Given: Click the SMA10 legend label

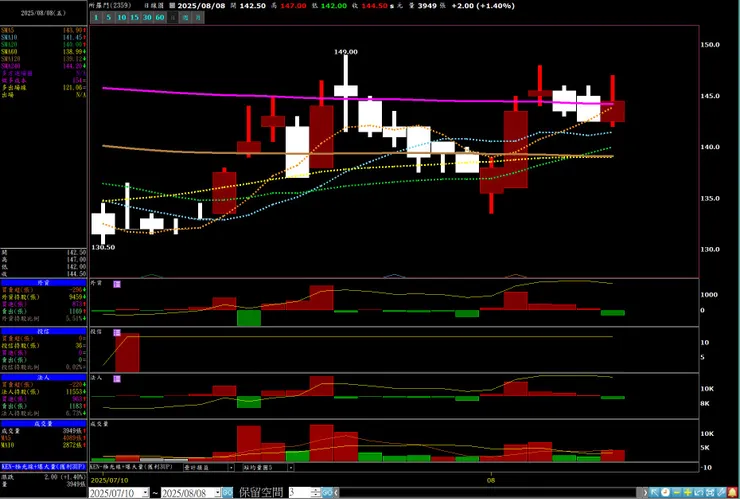Looking at the screenshot, I should point(9,37).
